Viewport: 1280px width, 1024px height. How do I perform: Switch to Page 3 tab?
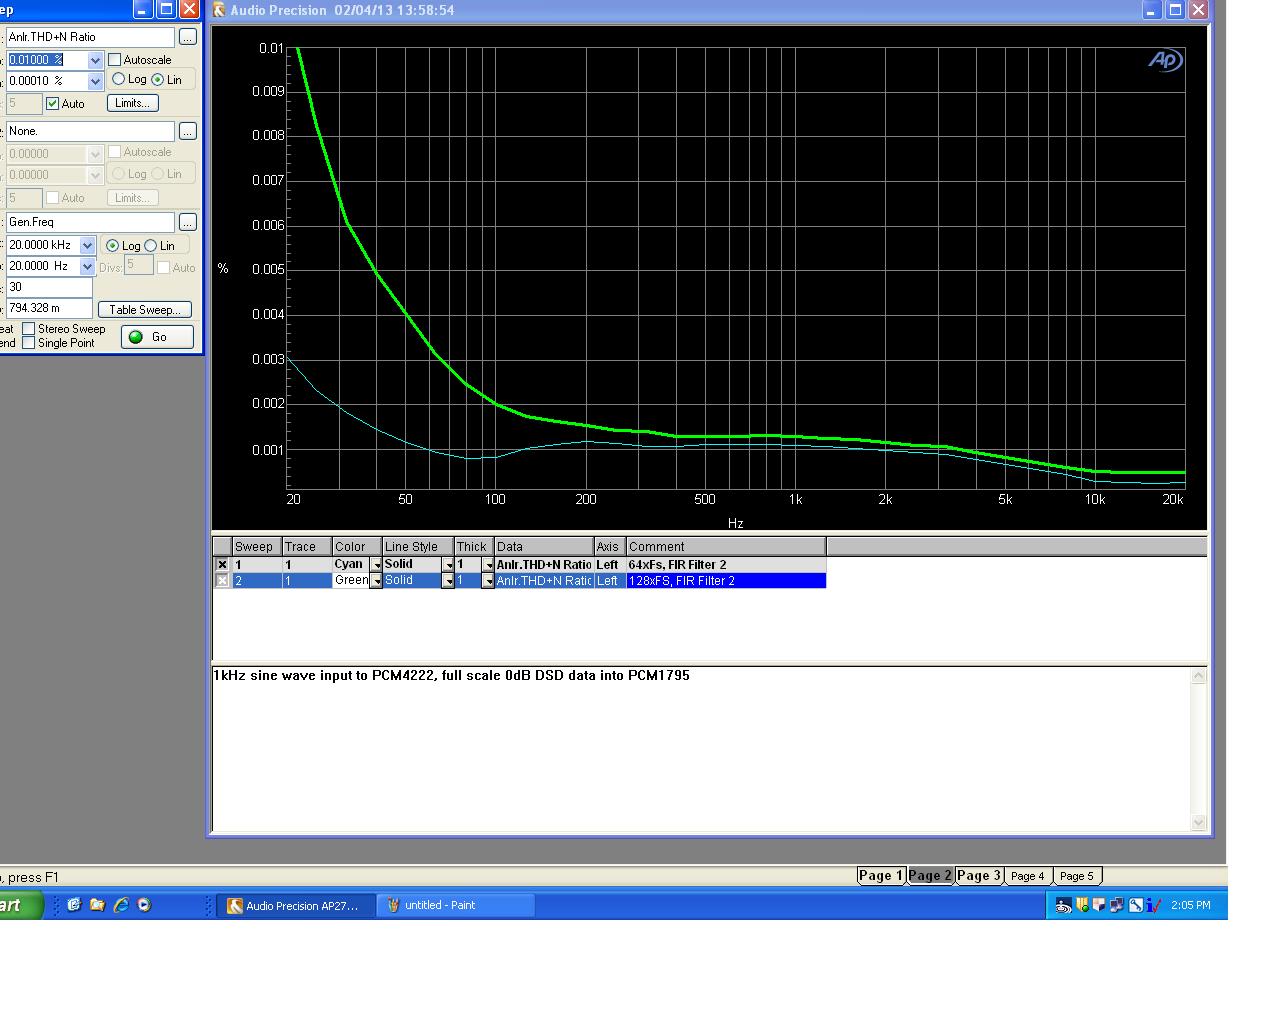coord(978,876)
